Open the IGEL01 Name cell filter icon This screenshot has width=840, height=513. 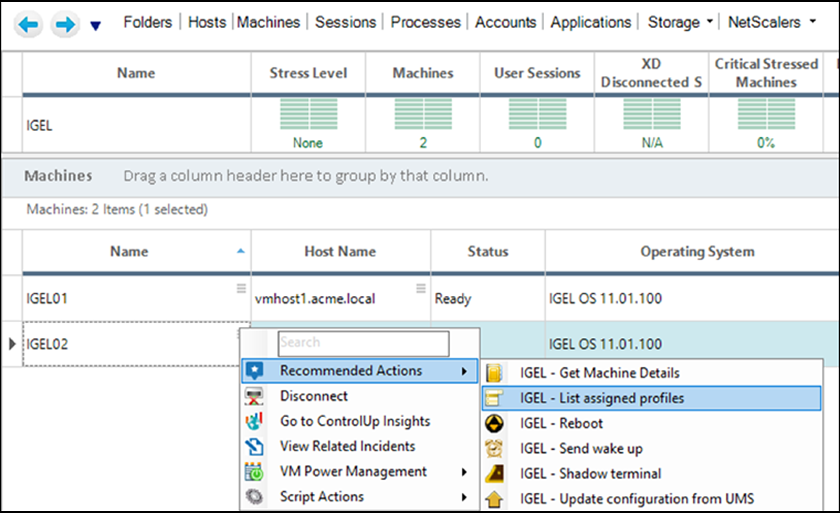[241, 288]
